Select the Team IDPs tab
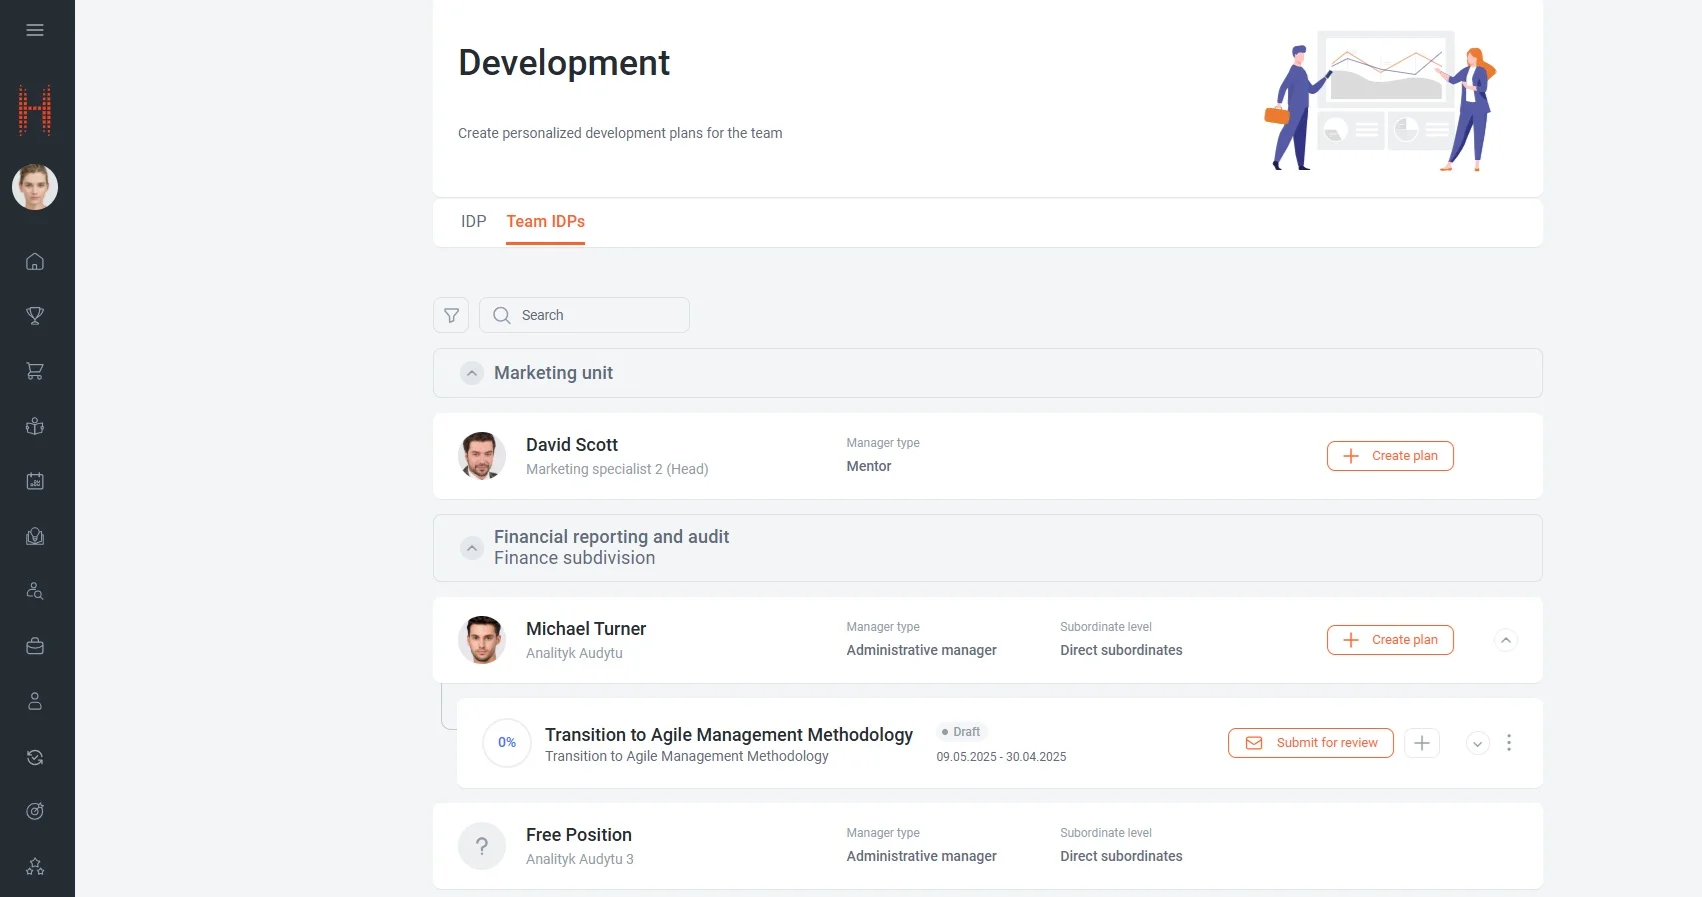 545,222
